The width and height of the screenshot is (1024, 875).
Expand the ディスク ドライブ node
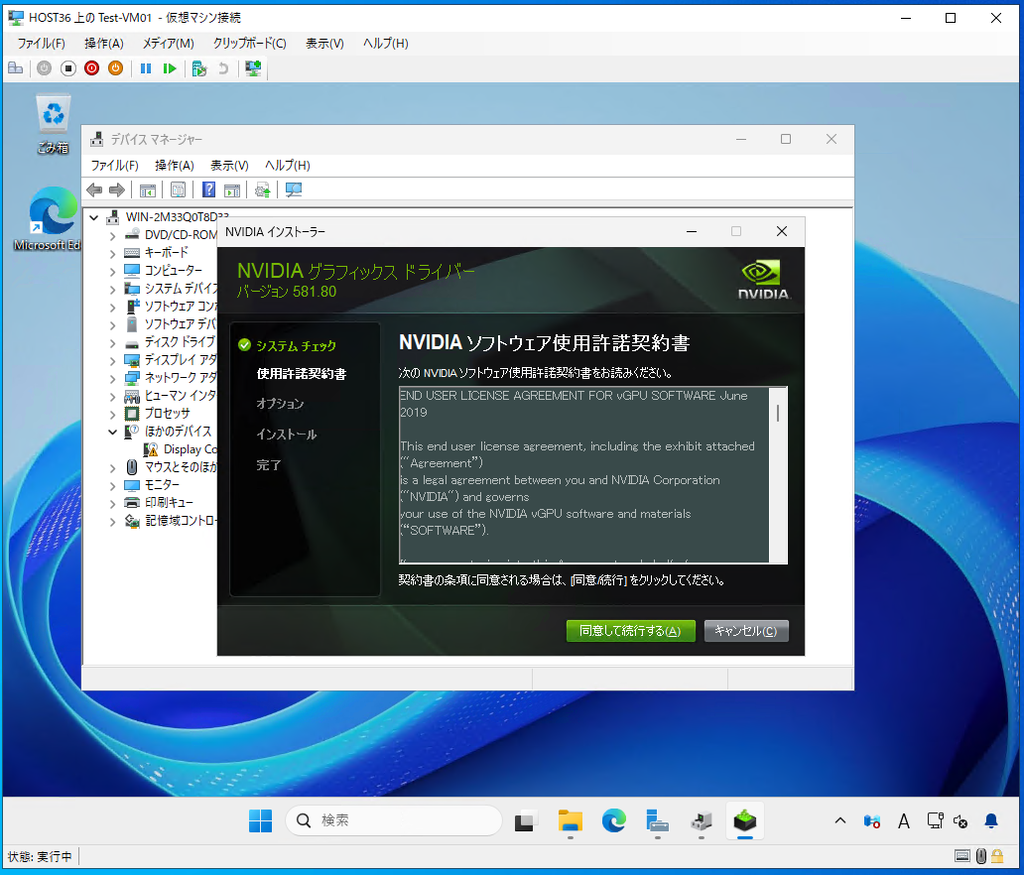pyautogui.click(x=112, y=342)
